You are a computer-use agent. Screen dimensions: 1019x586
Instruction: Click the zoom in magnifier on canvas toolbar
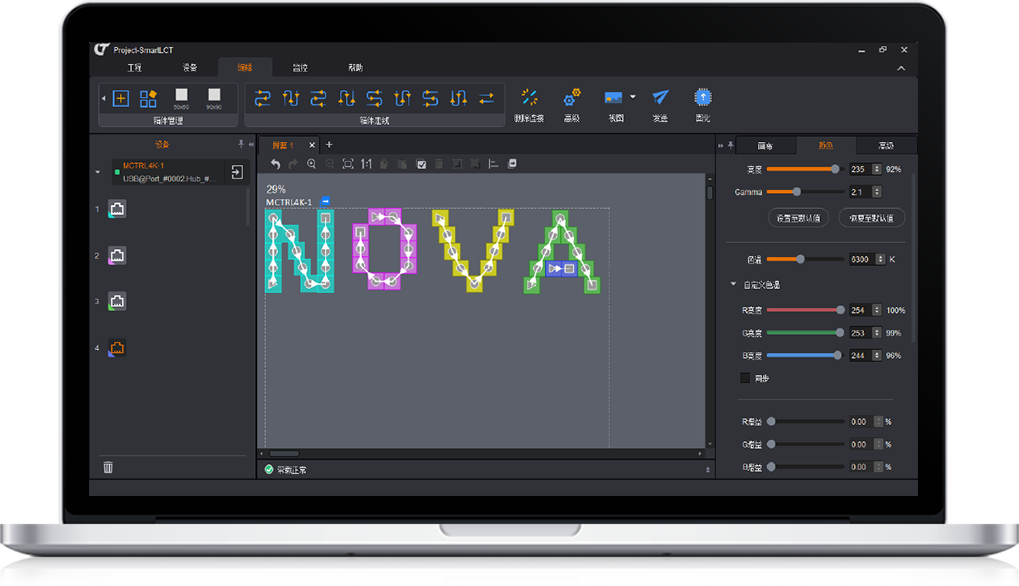pos(312,164)
